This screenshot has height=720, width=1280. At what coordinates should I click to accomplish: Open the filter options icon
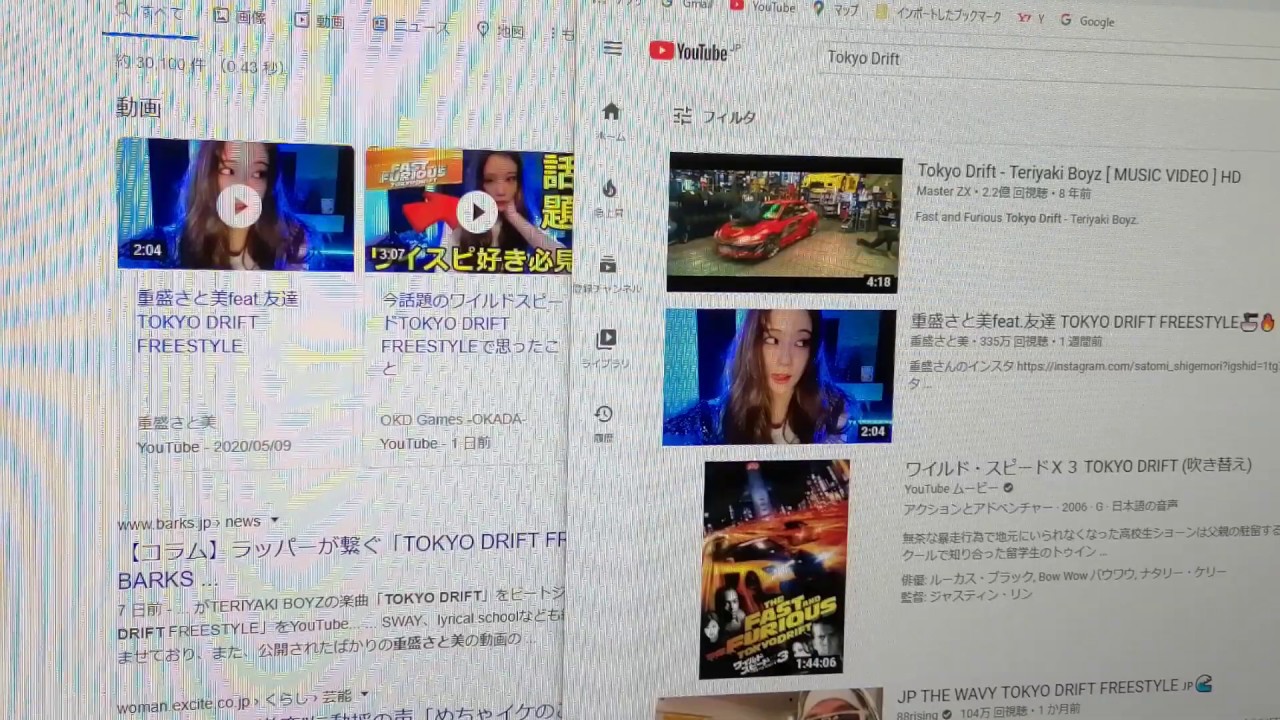[x=683, y=117]
